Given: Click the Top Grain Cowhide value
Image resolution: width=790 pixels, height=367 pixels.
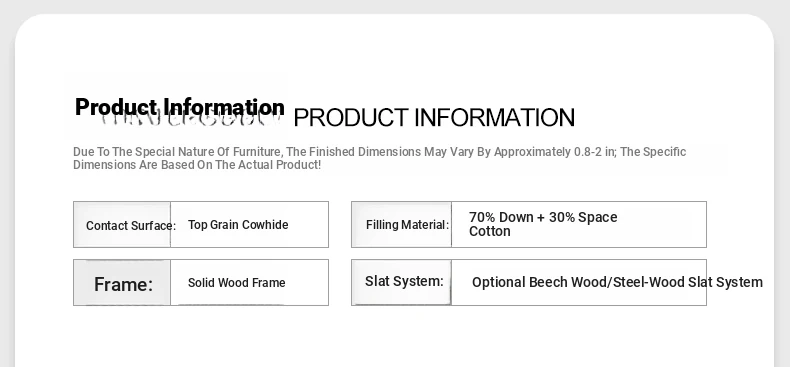Looking at the screenshot, I should point(238,225).
